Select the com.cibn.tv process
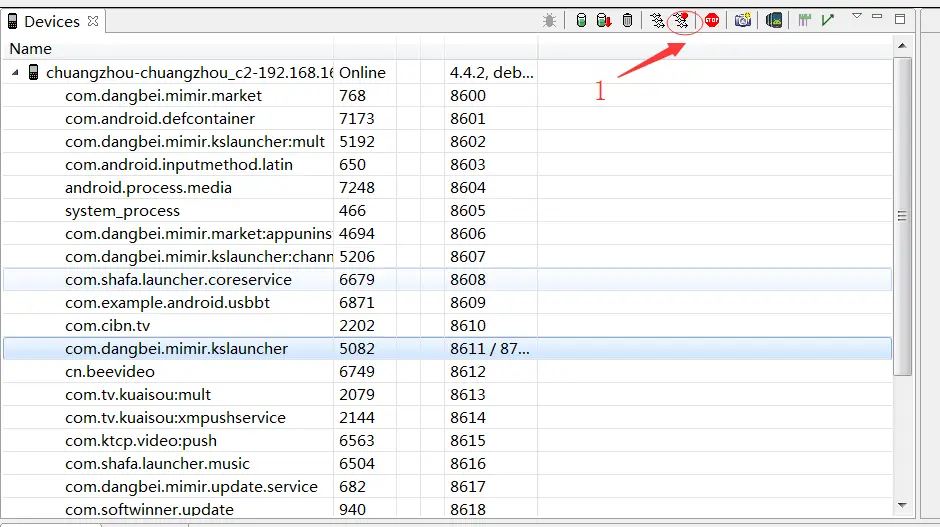This screenshot has width=940, height=527. (447, 326)
